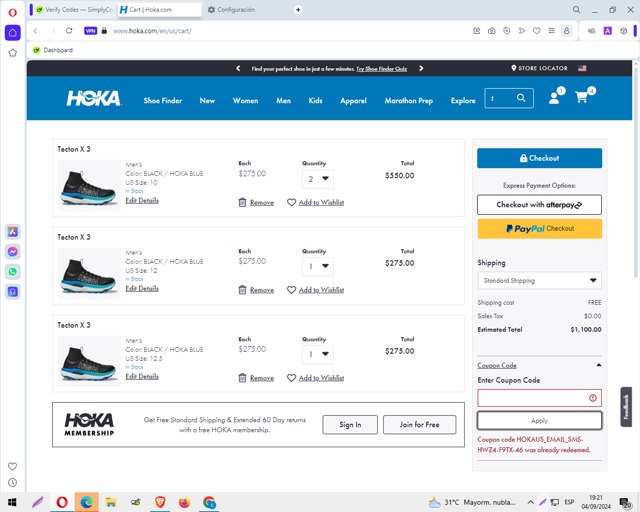Collapse the Coupon Code section arrow
This screenshot has height=512, width=640.
tap(598, 365)
